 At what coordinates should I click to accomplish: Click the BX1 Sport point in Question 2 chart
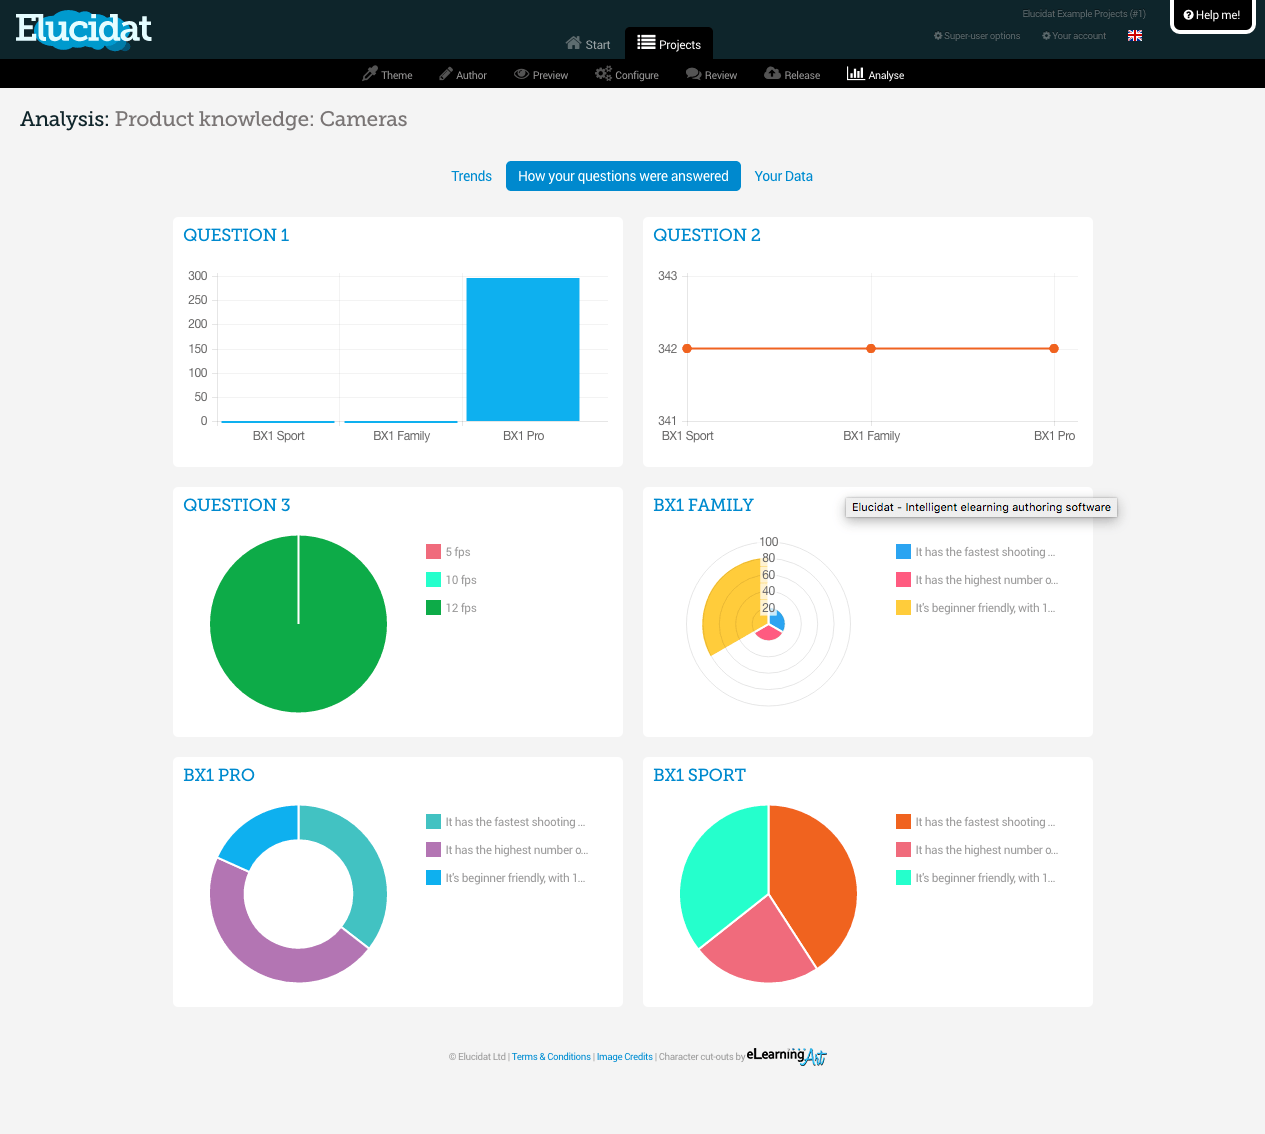pos(687,348)
